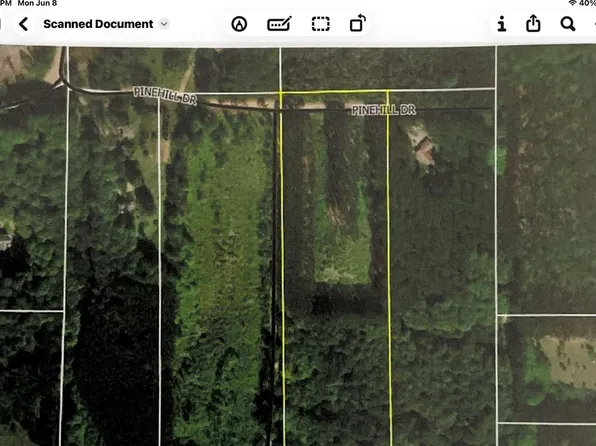
Task: Show document info with the i icon
Action: pyautogui.click(x=502, y=24)
